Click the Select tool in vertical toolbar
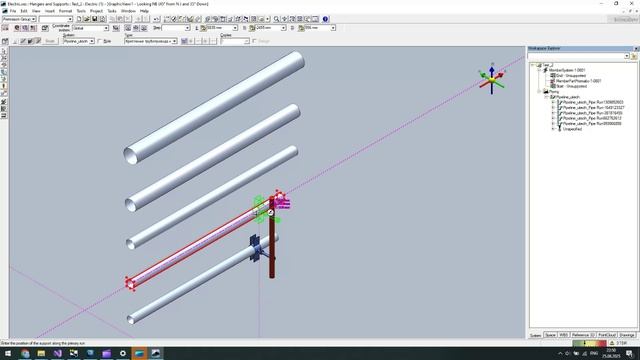640x360 pixels. point(4,52)
